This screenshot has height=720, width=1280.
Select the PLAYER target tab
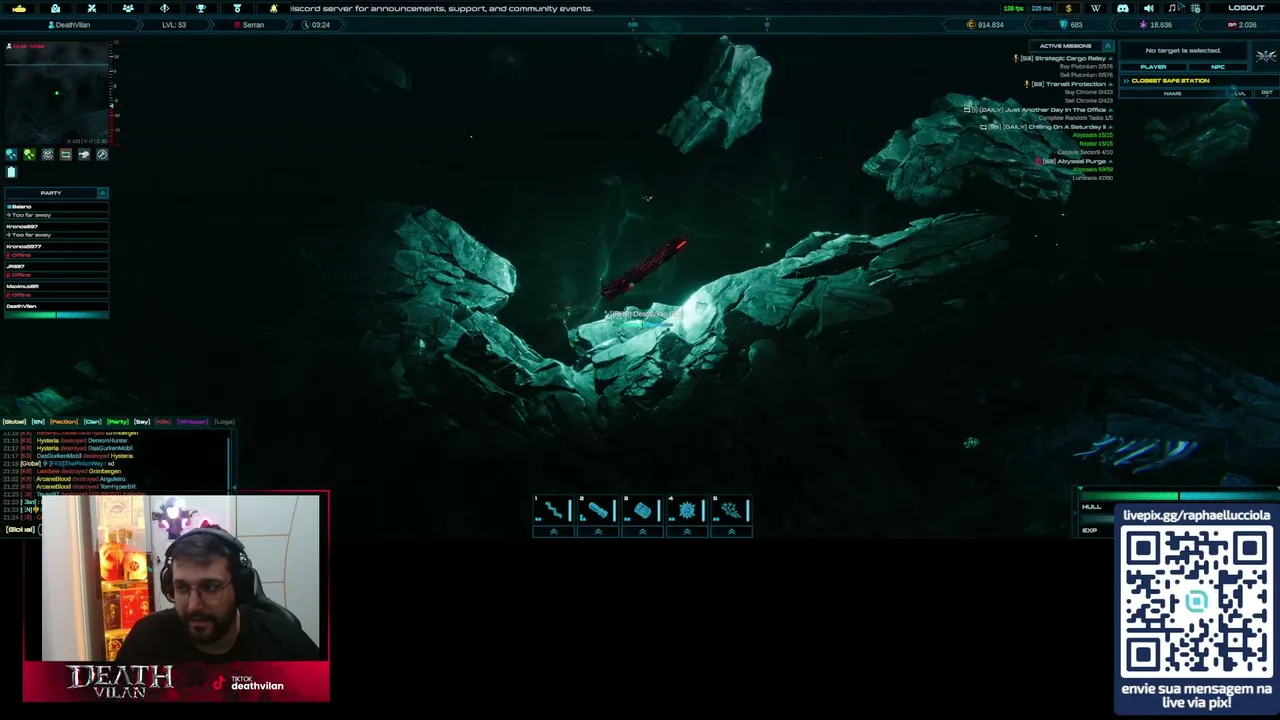(x=1153, y=67)
